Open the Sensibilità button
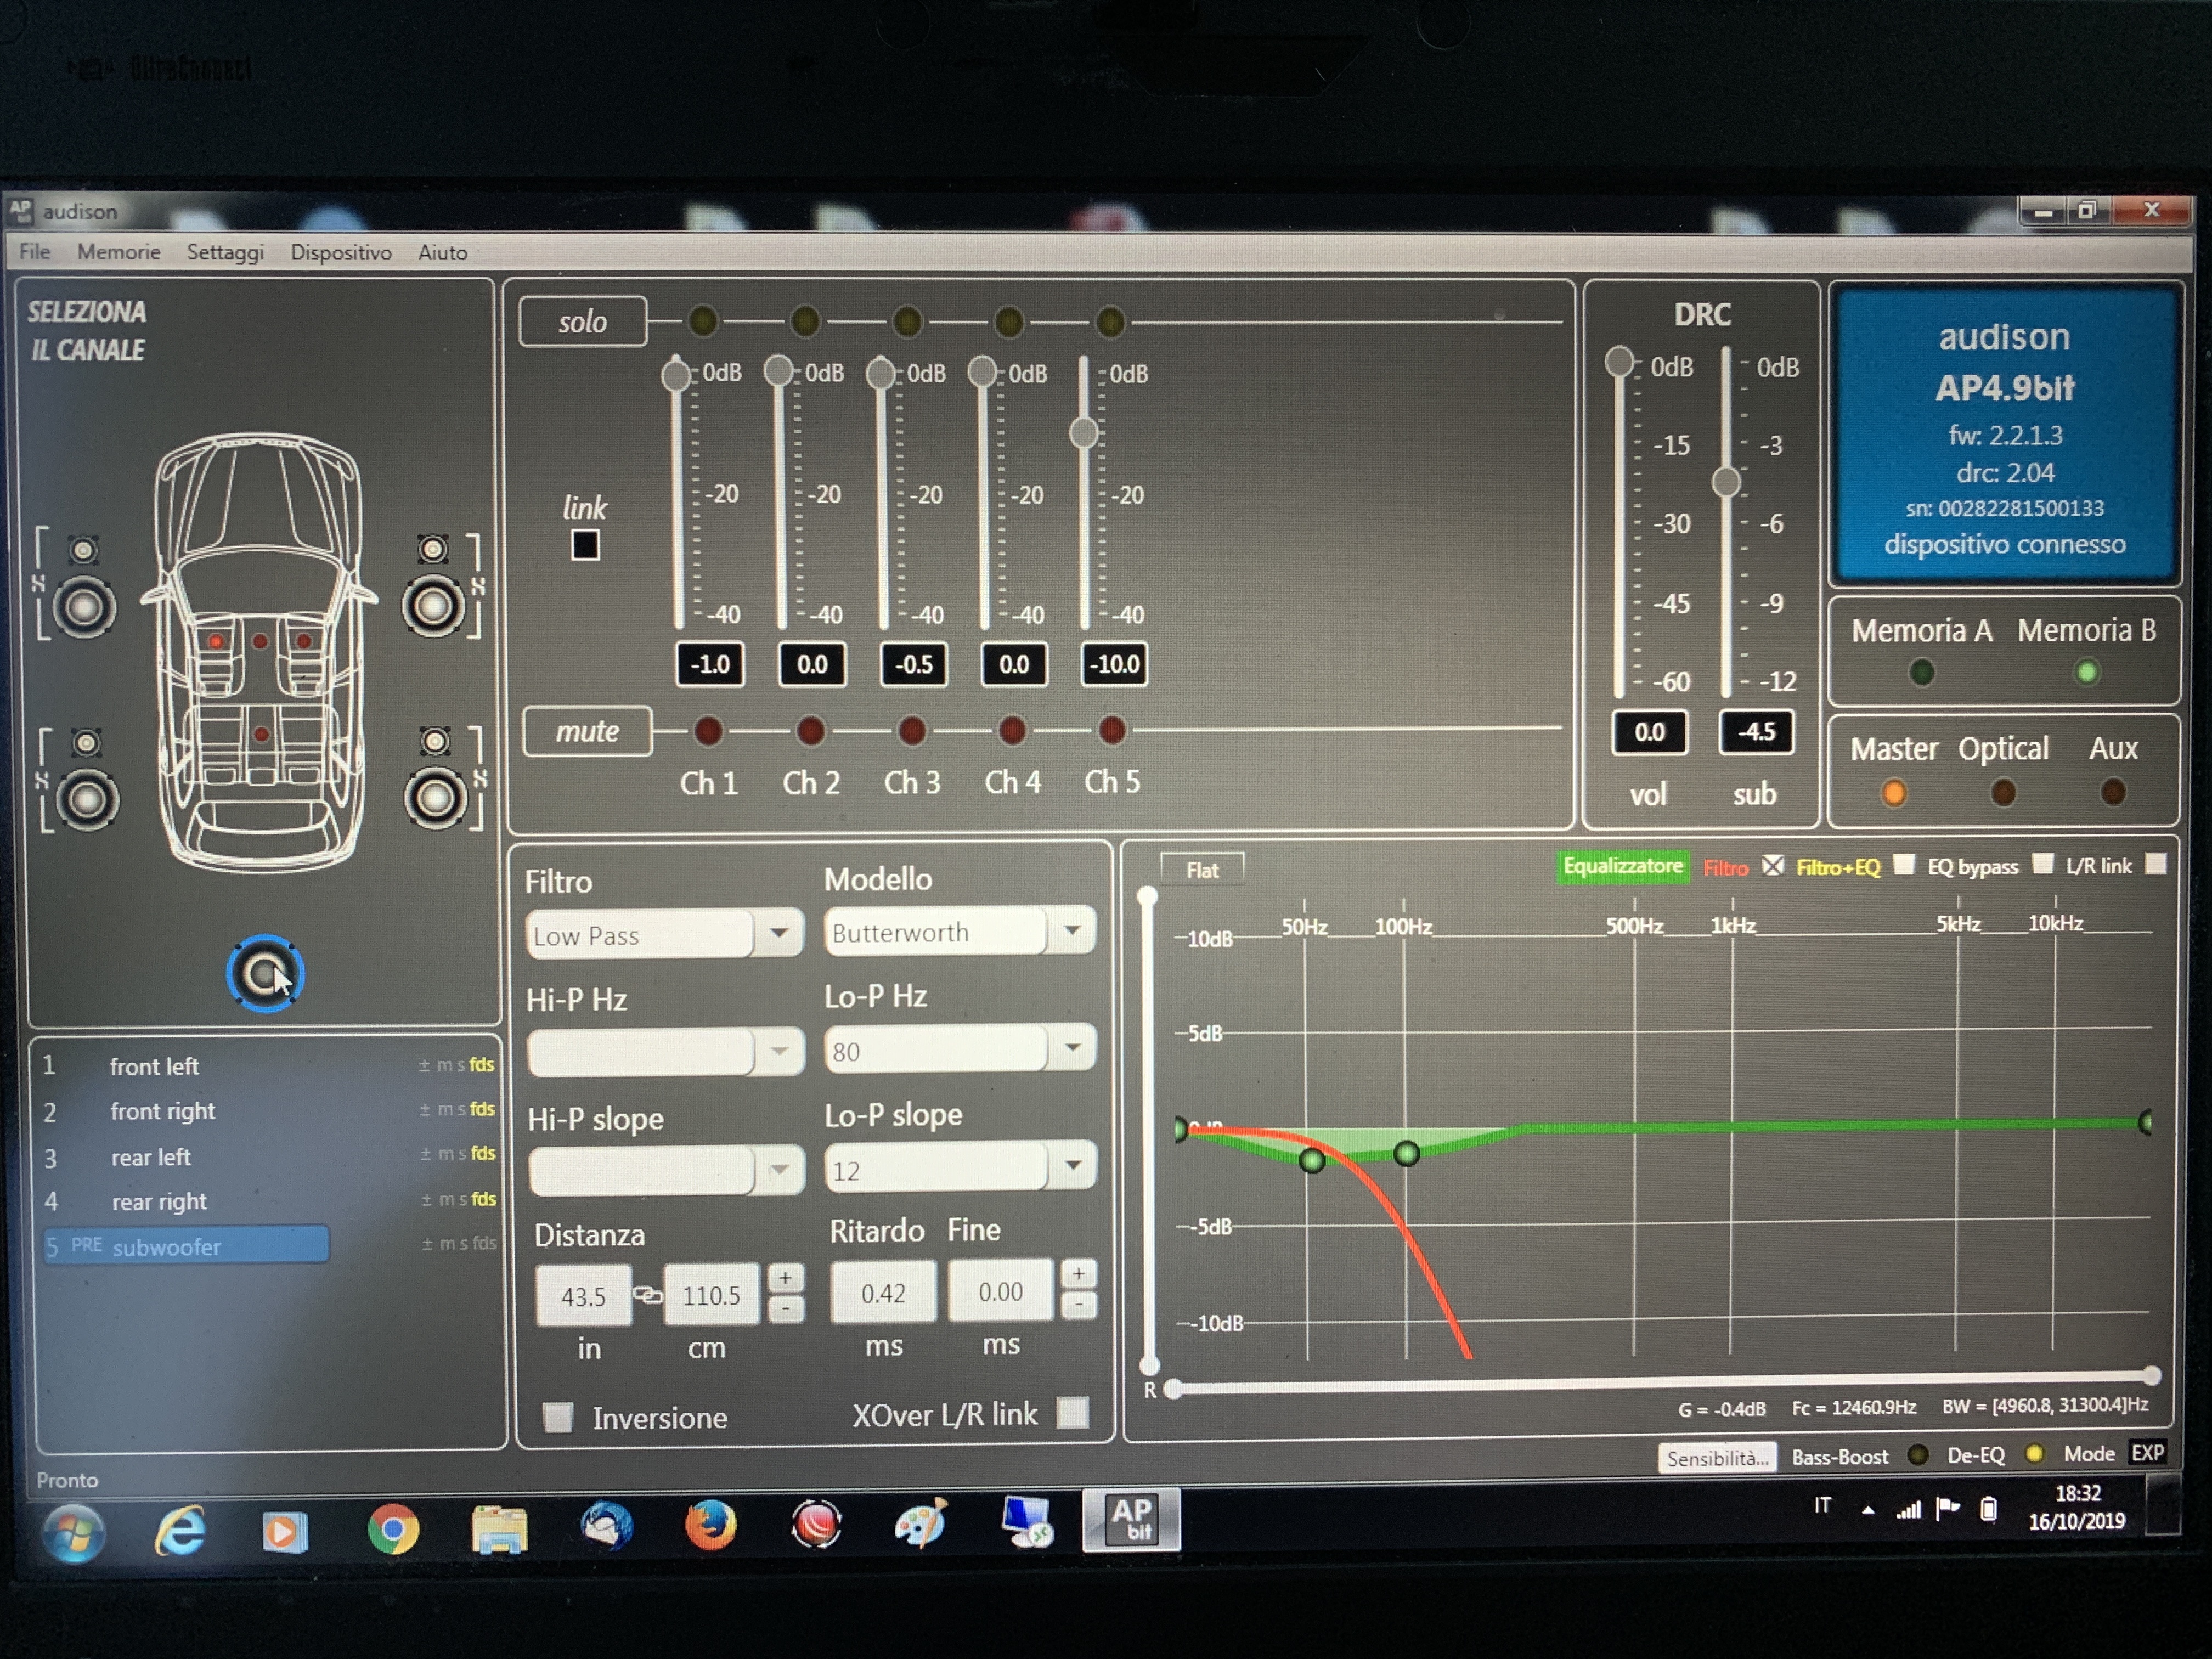Viewport: 2212px width, 1659px height. click(1716, 1457)
